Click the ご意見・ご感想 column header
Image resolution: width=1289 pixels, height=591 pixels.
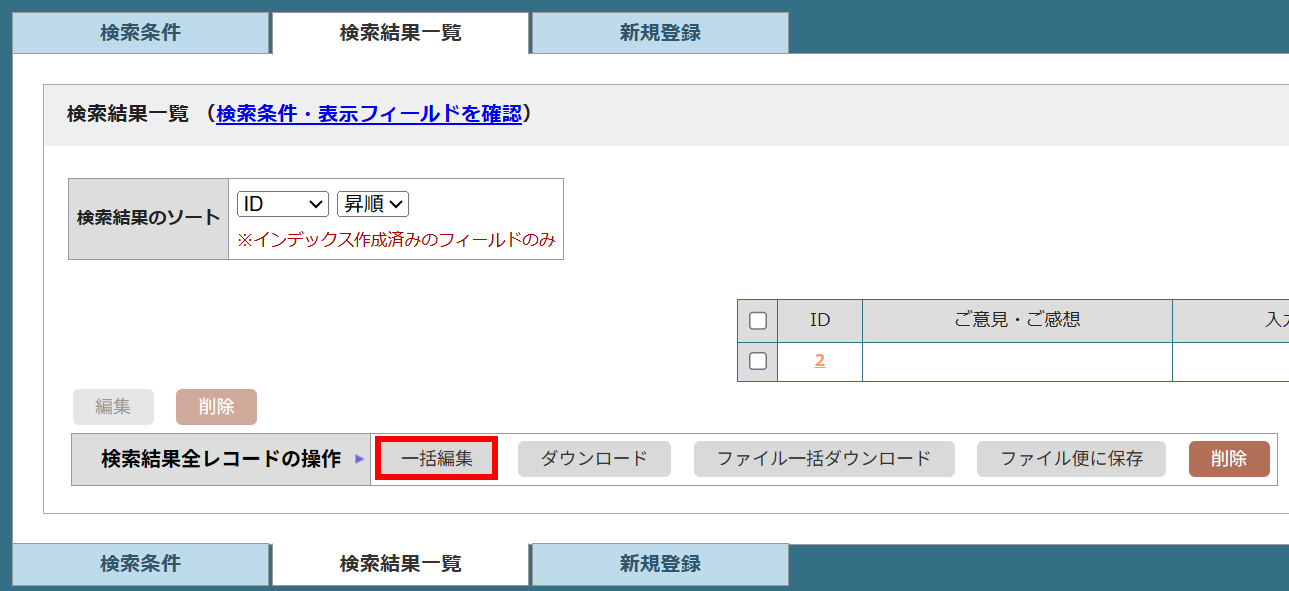1016,320
